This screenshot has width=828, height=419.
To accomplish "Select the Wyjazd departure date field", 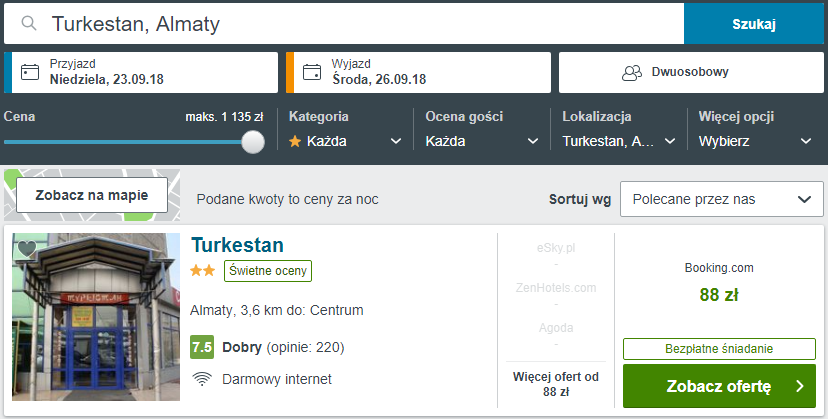I will (418, 72).
